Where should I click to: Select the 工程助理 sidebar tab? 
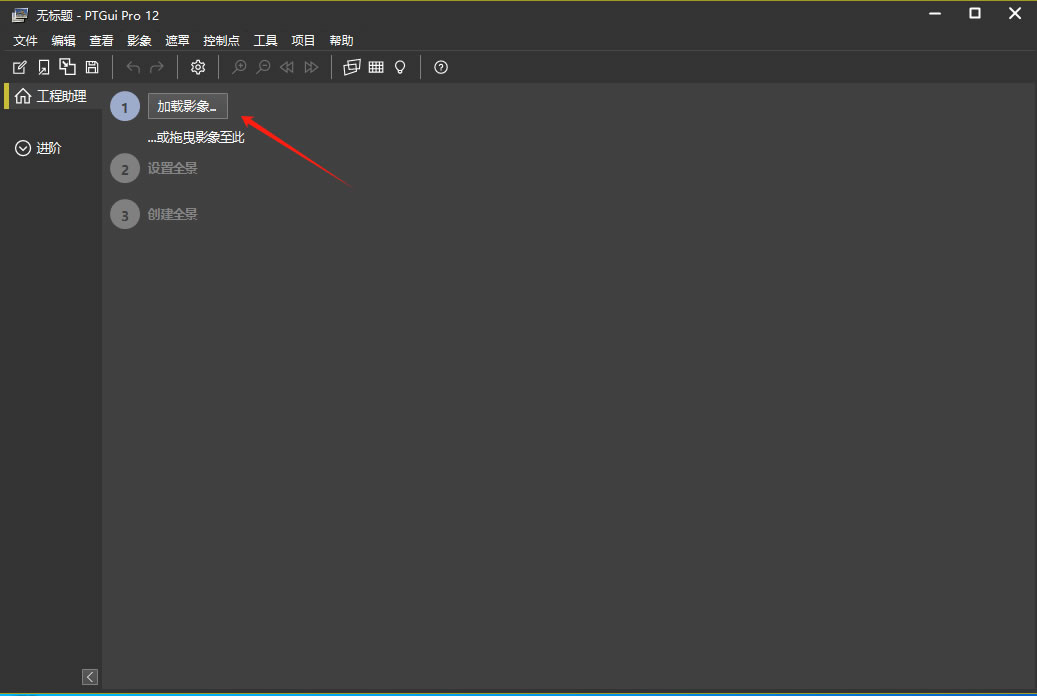tap(52, 96)
